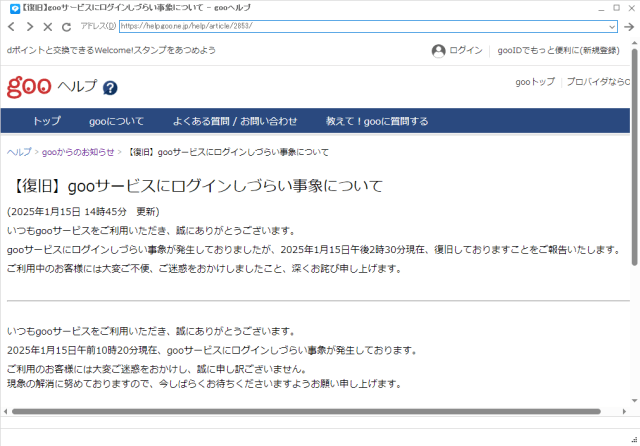Click the blue question mark help icon

[110, 88]
